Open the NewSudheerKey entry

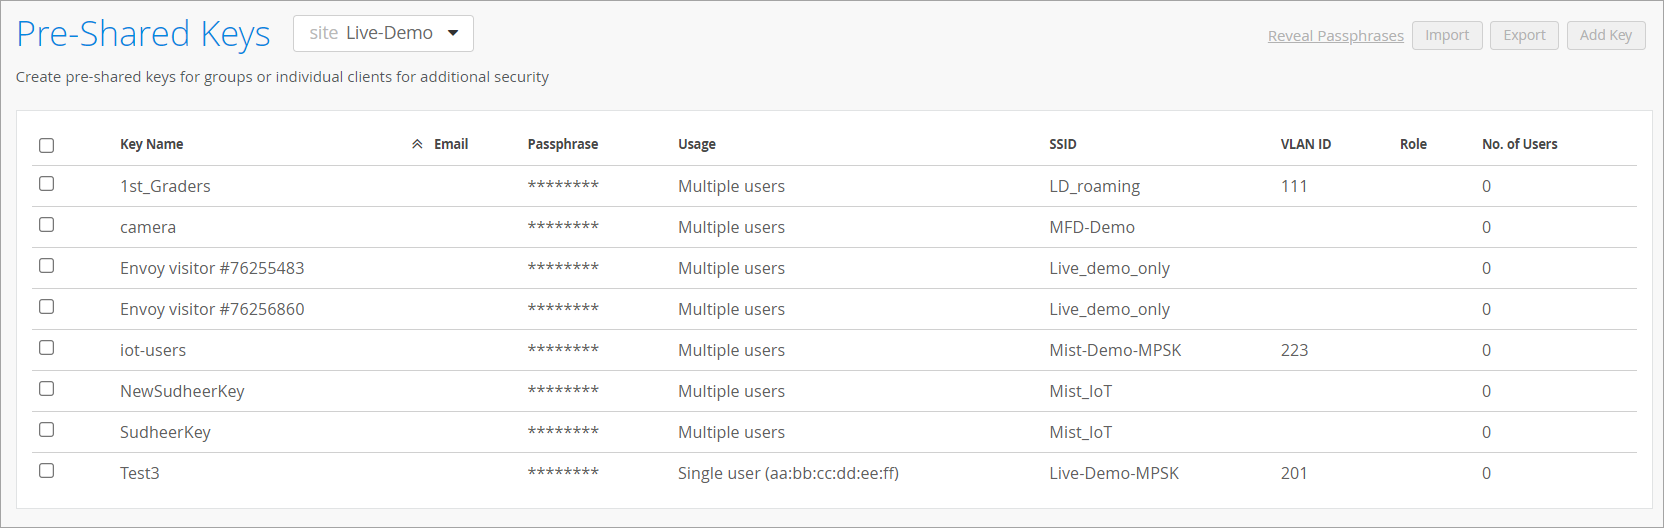(x=182, y=391)
